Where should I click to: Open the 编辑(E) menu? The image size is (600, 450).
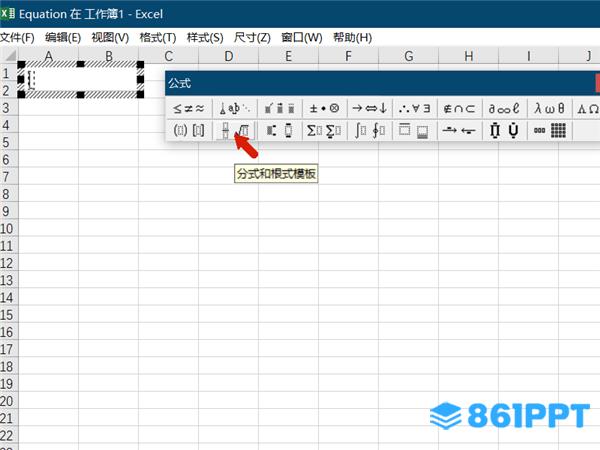pyautogui.click(x=63, y=38)
